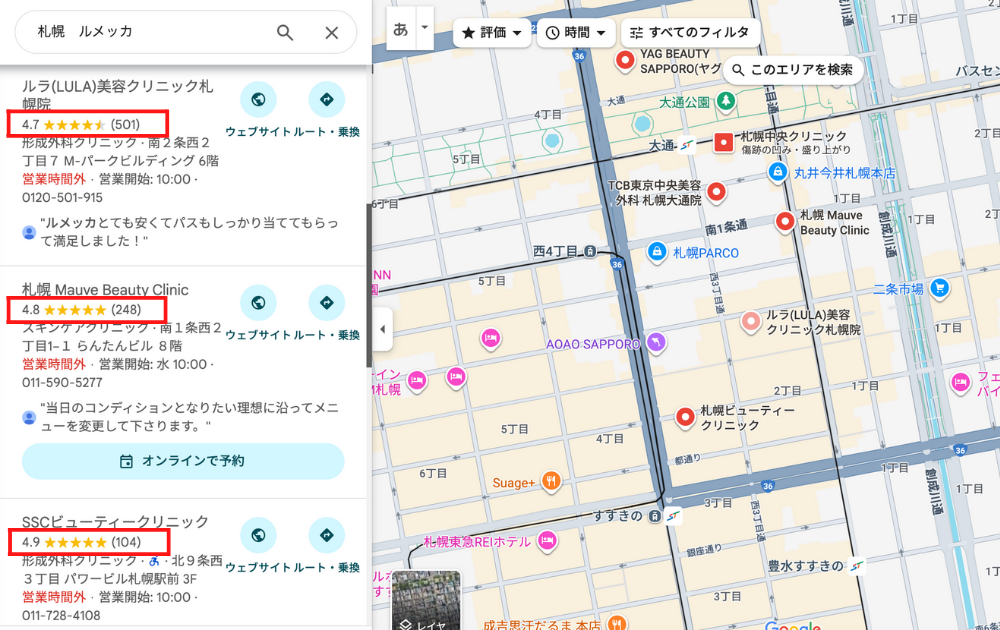Open the レイヤ layers thumbnail
Viewport: 1000px width, 630px height.
tap(425, 601)
